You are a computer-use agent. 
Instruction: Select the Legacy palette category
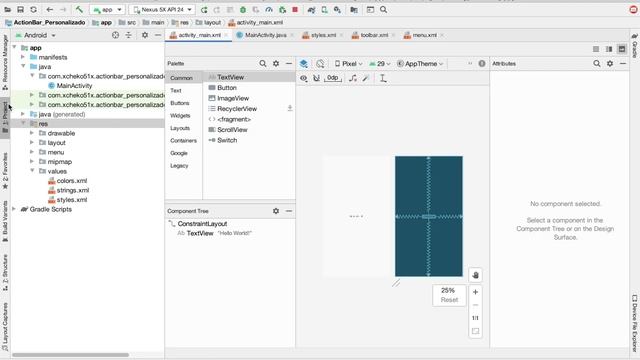click(x=179, y=166)
